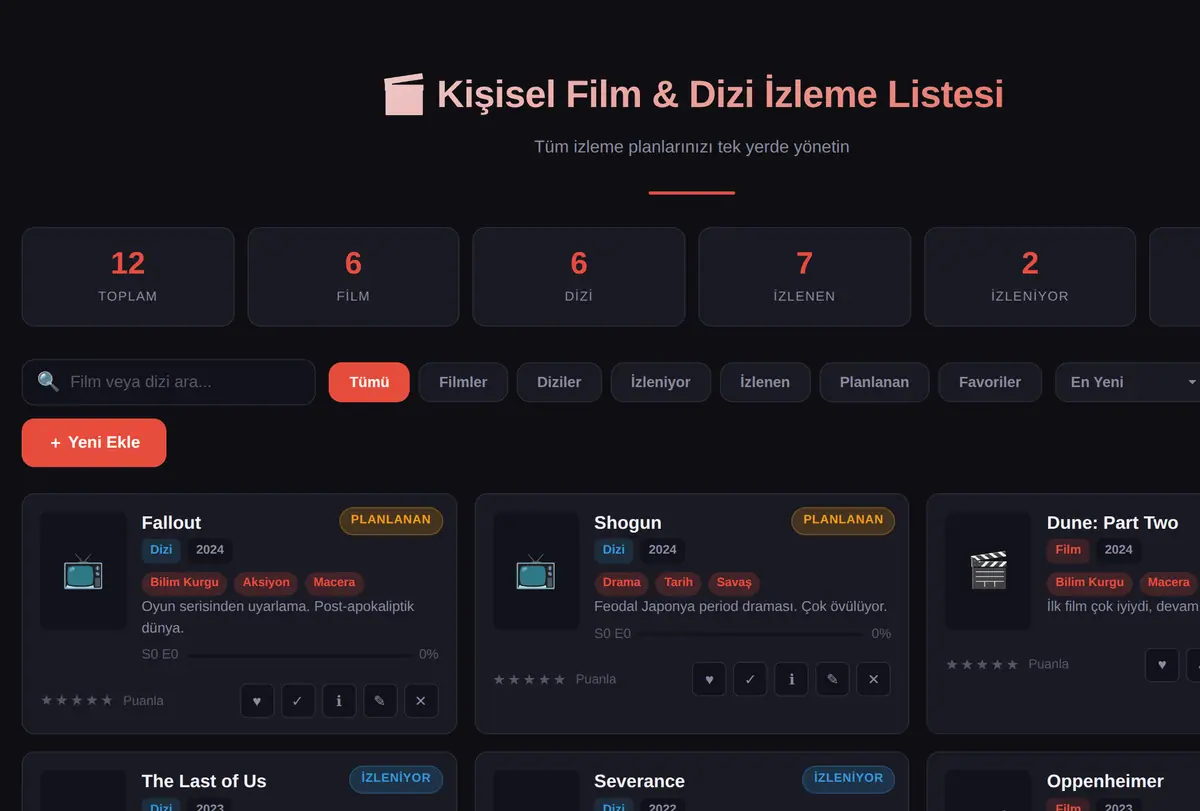The height and width of the screenshot is (811, 1200).
Task: Edit Shogun entry with pencil icon
Action: pos(832,679)
